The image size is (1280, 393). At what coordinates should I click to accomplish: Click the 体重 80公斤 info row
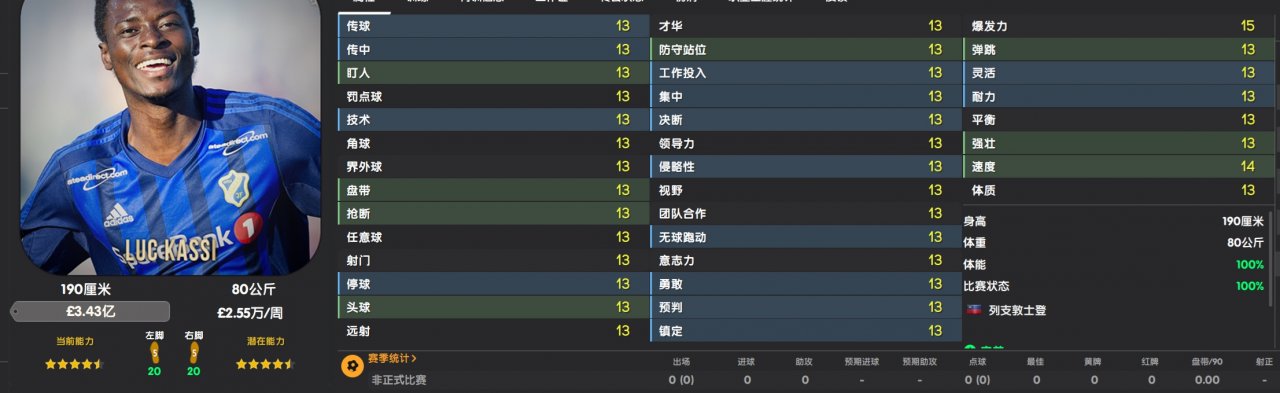1113,243
